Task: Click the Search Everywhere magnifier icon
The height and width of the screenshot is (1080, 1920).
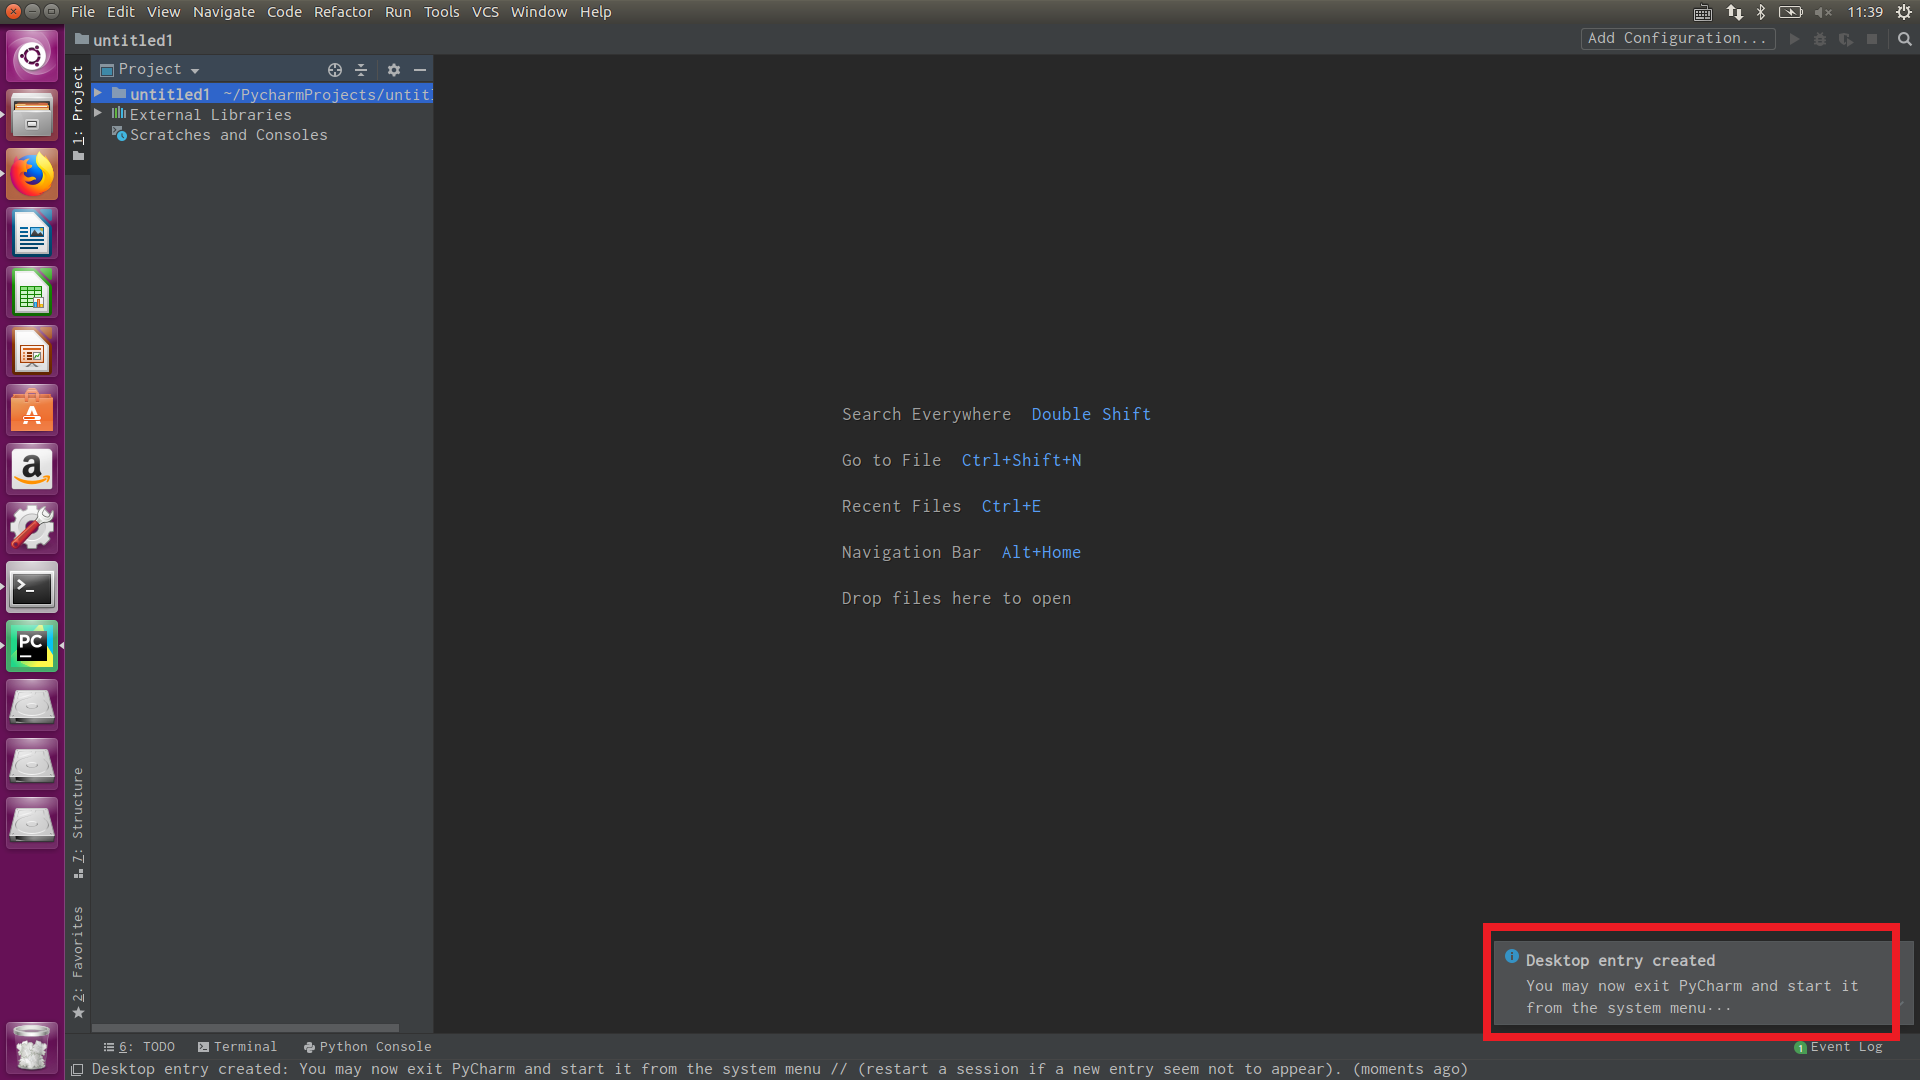Action: click(1904, 39)
